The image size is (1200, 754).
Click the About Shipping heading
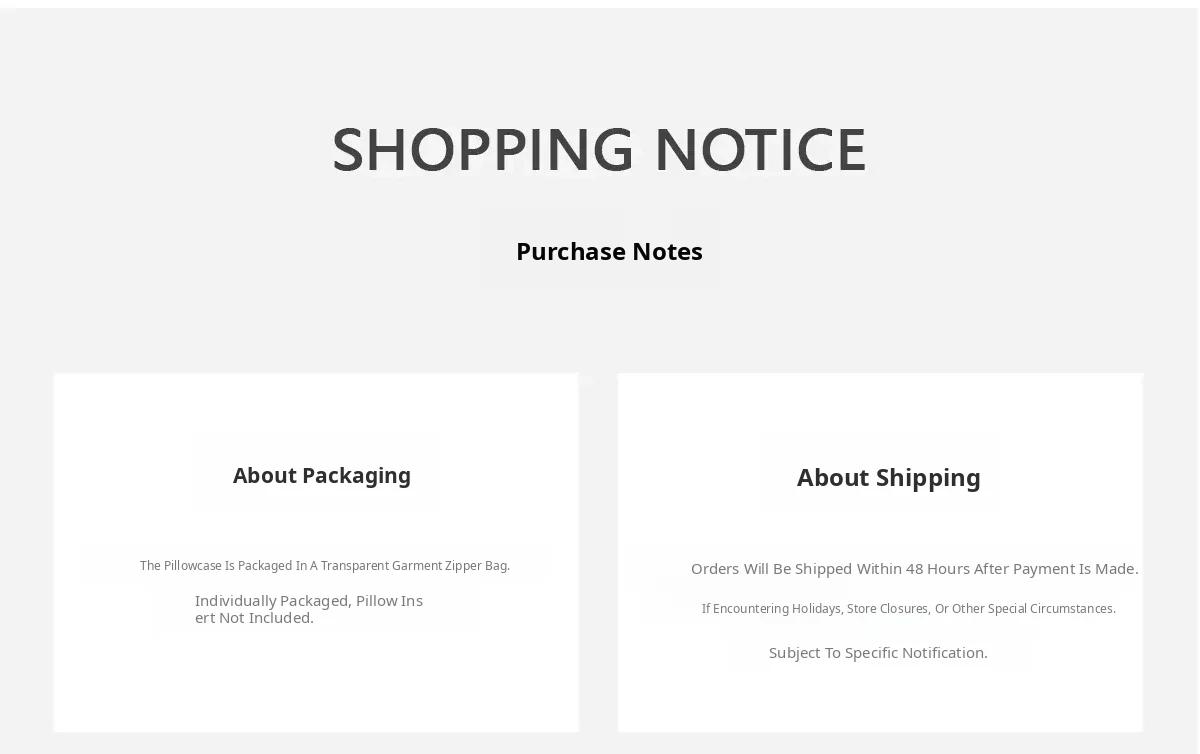[889, 478]
